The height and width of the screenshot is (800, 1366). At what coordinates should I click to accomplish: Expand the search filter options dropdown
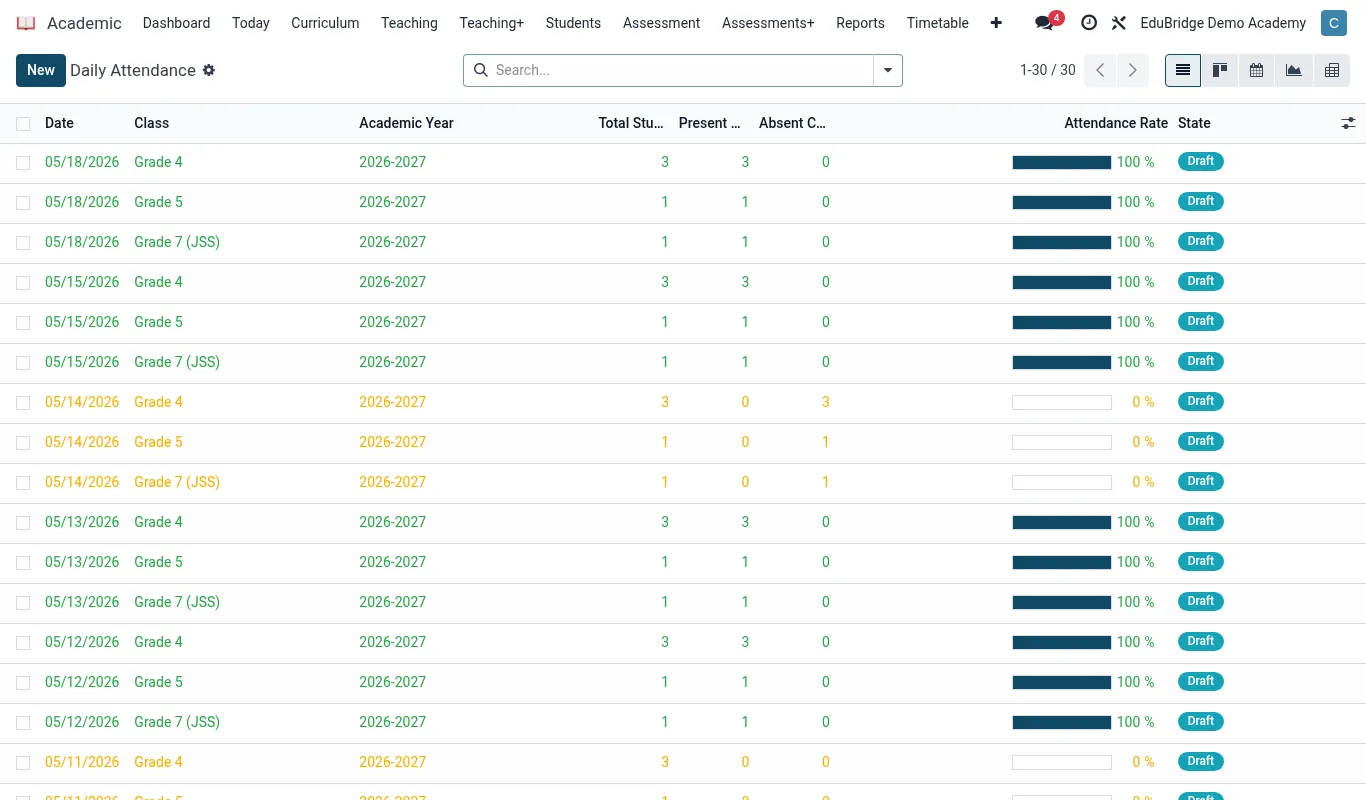coord(888,70)
